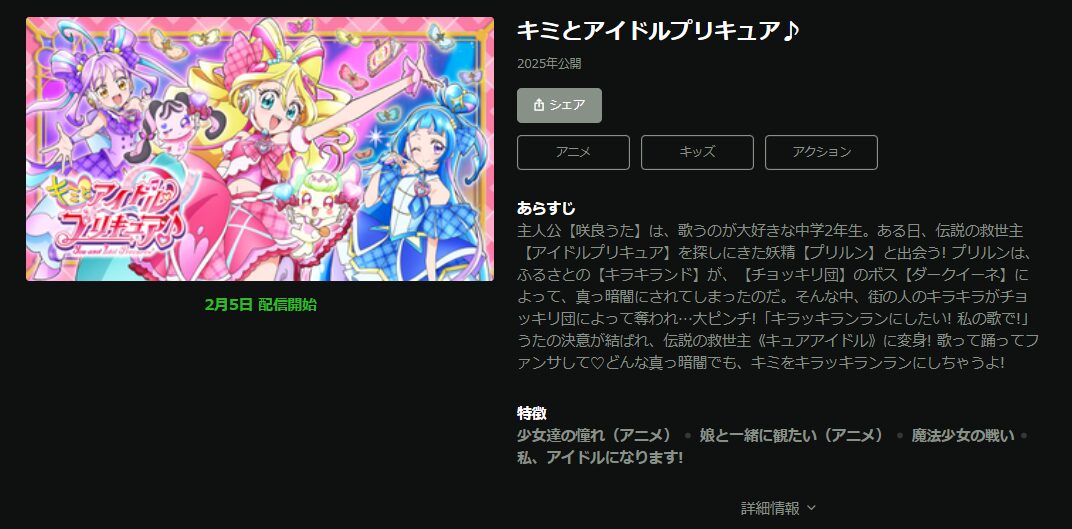Select the アニメ genre tag

click(573, 152)
